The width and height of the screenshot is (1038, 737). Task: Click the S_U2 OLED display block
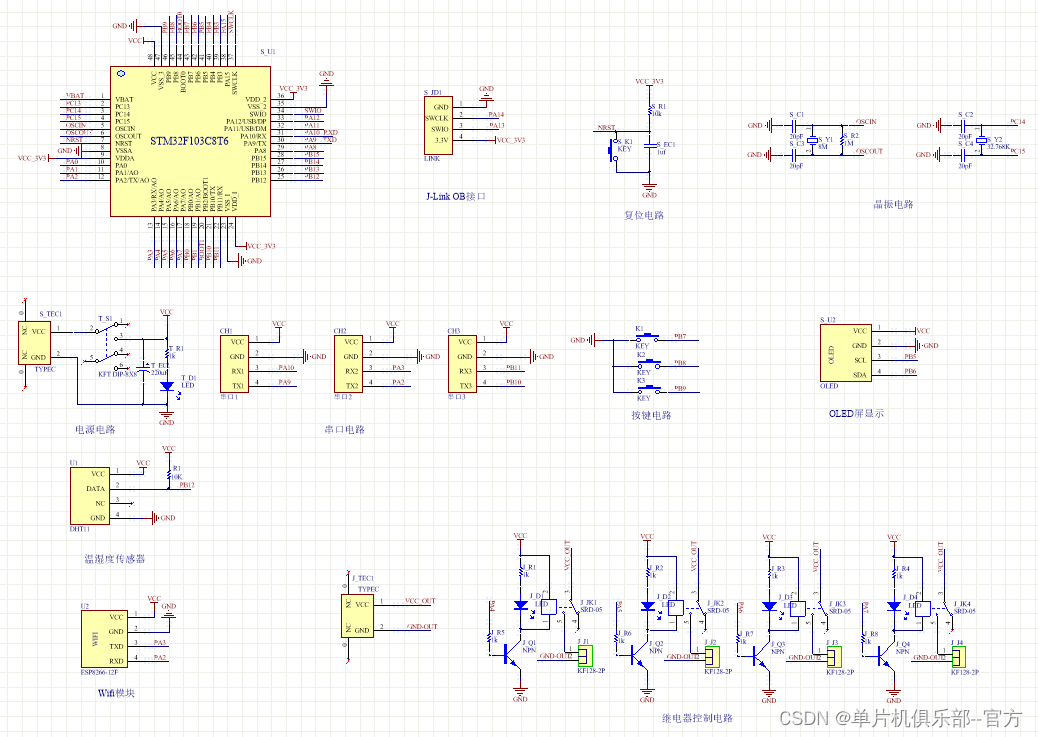pos(845,352)
